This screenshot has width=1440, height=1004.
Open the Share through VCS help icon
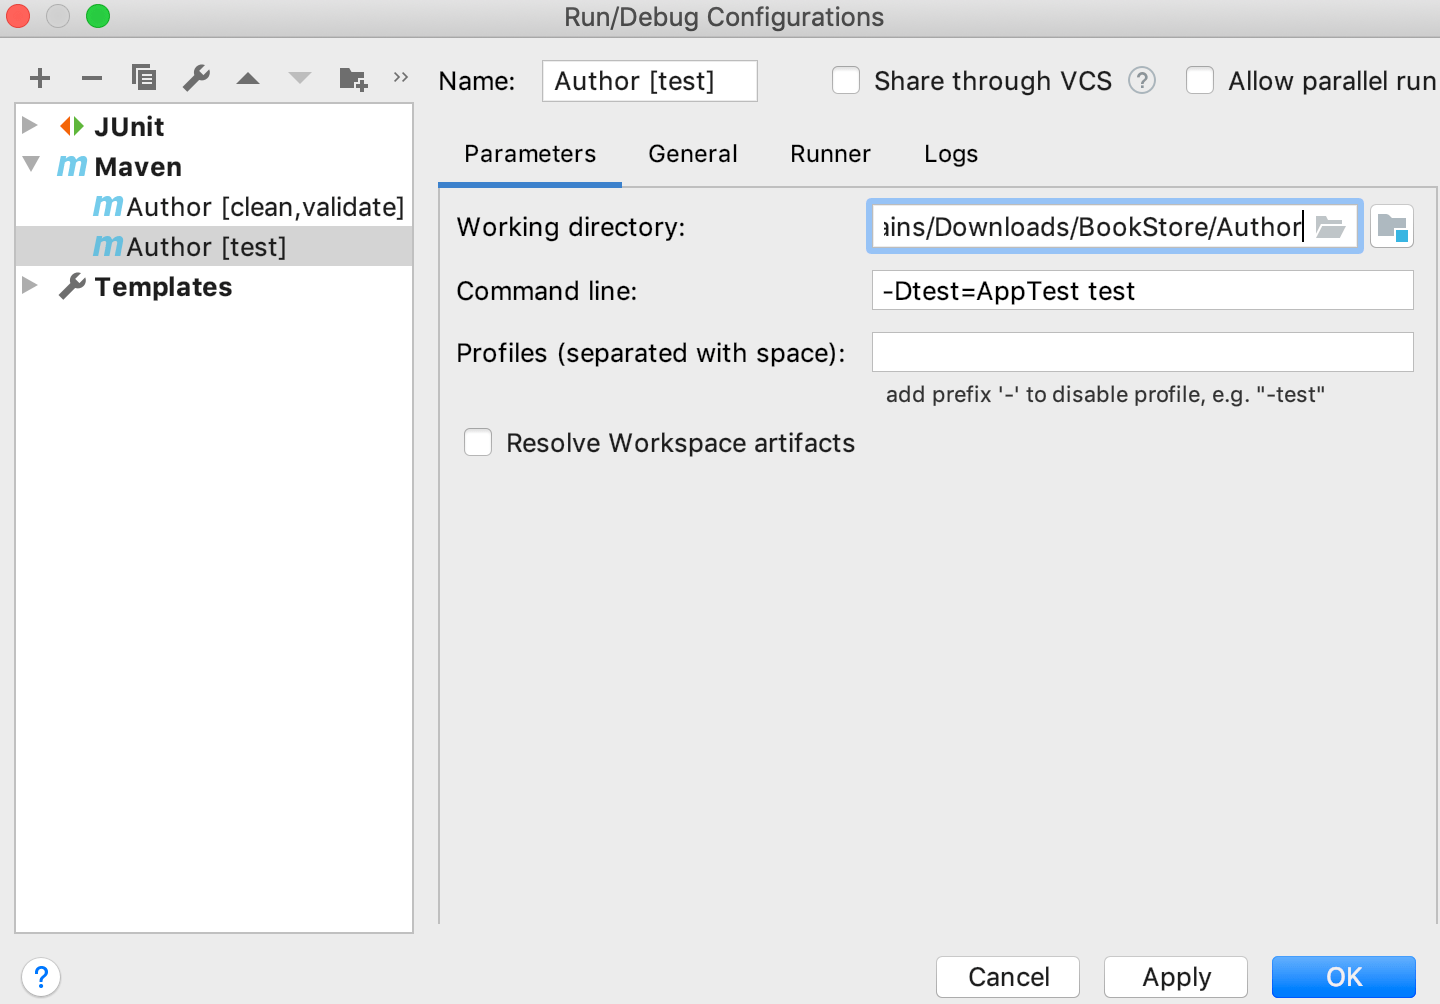pyautogui.click(x=1141, y=81)
